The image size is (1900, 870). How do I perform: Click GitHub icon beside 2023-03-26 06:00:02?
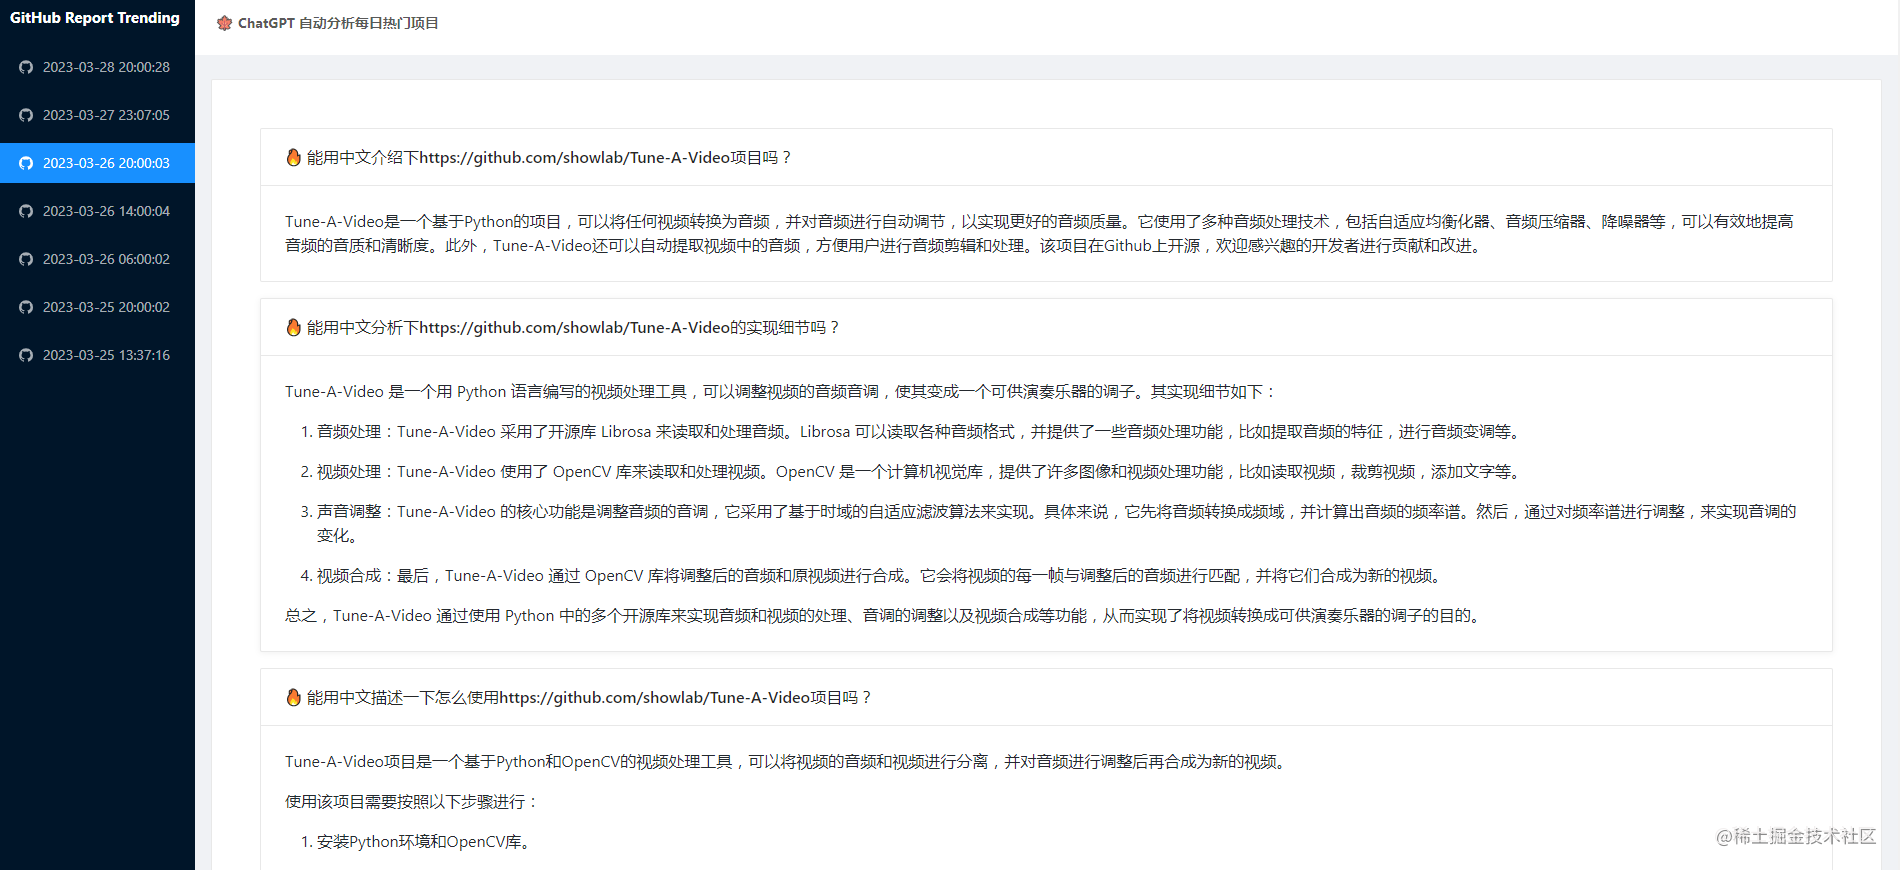26,259
